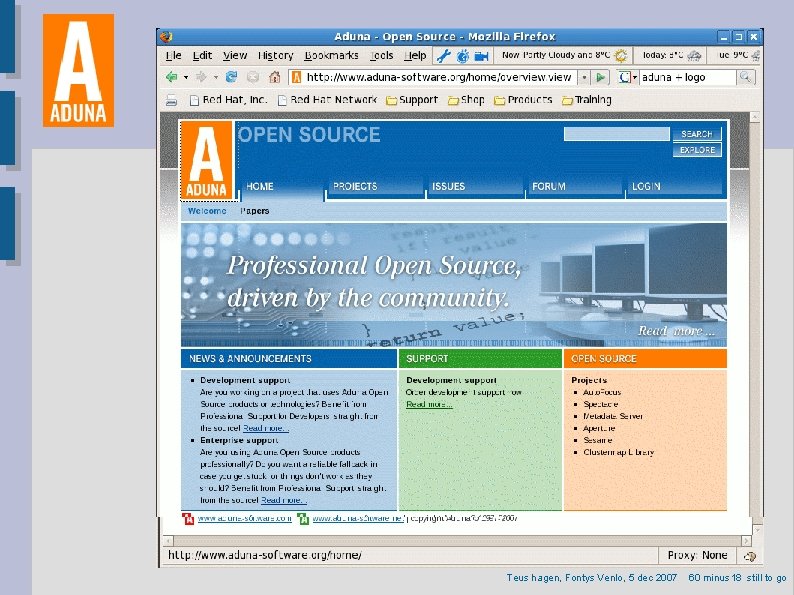
Task: Open the Edit menu
Action: pos(202,55)
